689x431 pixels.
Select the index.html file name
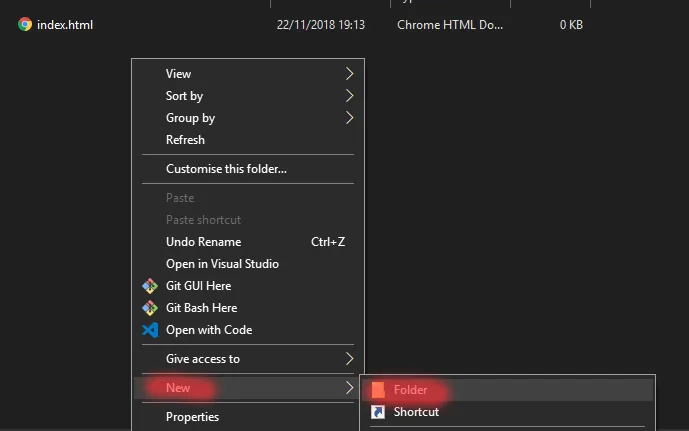pos(65,25)
